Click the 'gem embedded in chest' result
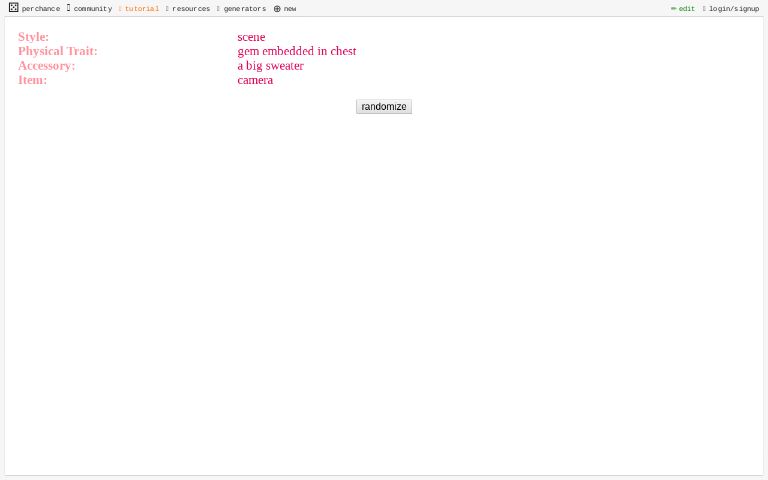This screenshot has height=480, width=768. pos(296,51)
